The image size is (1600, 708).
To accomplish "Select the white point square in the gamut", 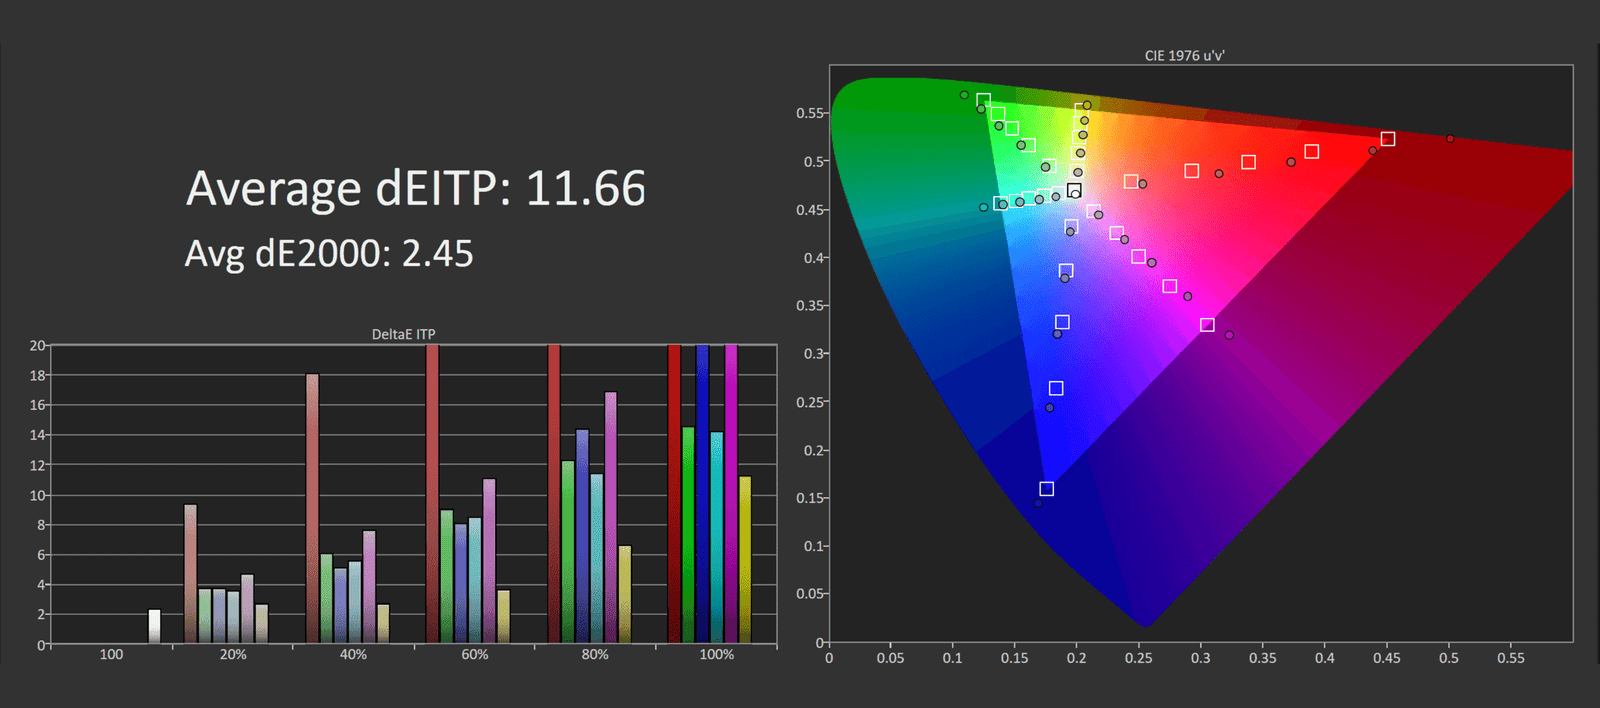I will click(1073, 190).
